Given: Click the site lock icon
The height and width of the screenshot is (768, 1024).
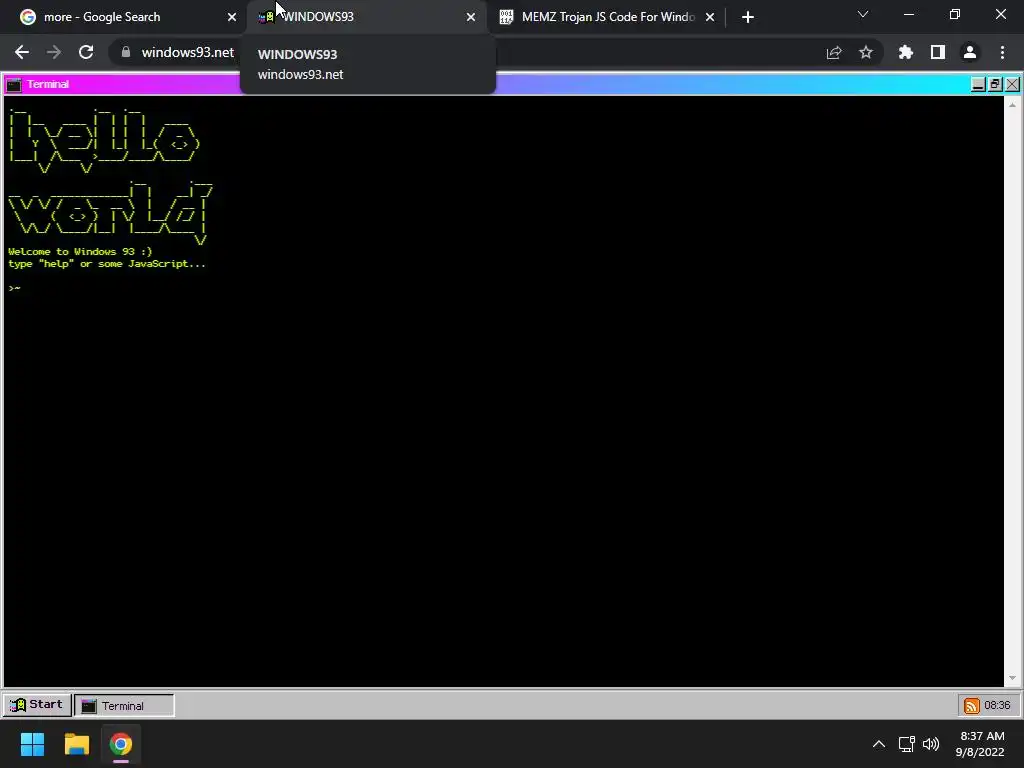Looking at the screenshot, I should [126, 52].
